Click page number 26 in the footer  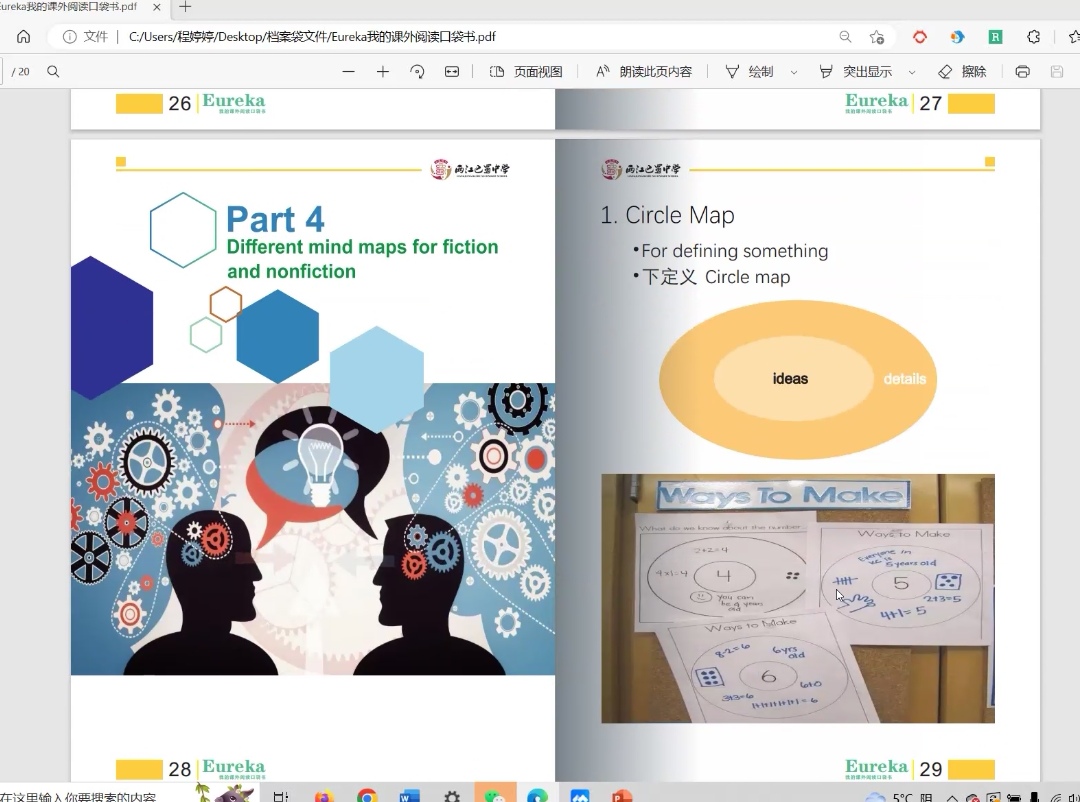(x=180, y=103)
